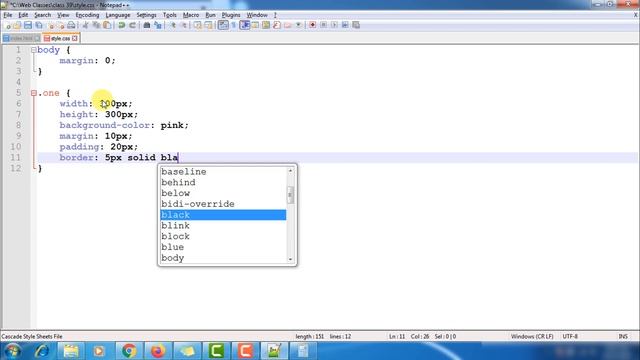Click the Cut scissors icon
The width and height of the screenshot is (640, 360).
point(85,25)
